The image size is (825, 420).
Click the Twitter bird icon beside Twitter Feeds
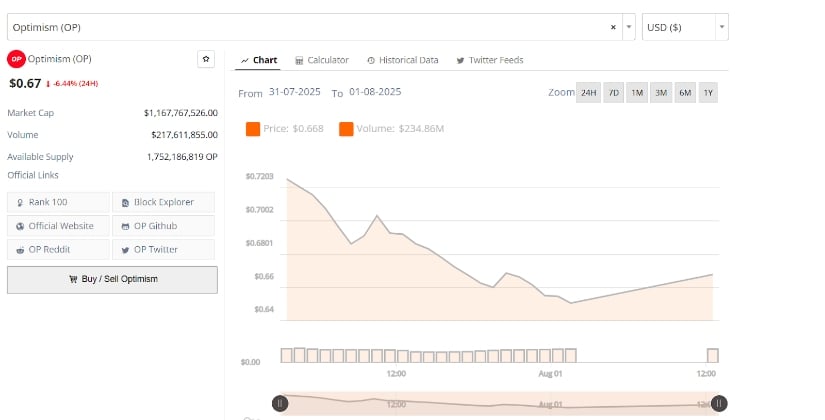460,61
